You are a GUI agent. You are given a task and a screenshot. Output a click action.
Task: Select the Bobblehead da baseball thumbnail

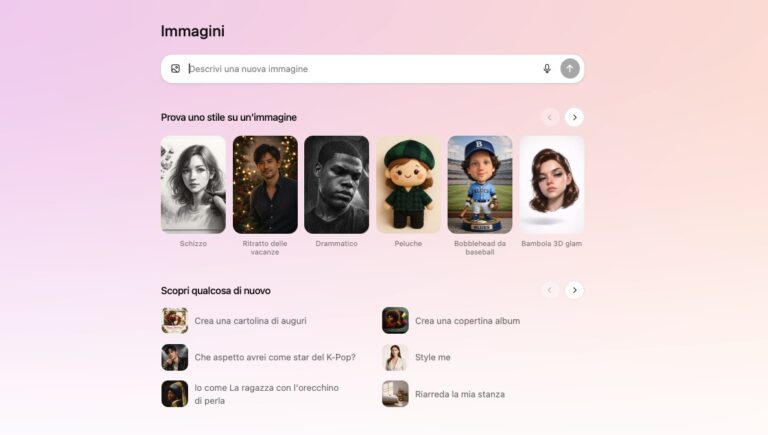480,185
